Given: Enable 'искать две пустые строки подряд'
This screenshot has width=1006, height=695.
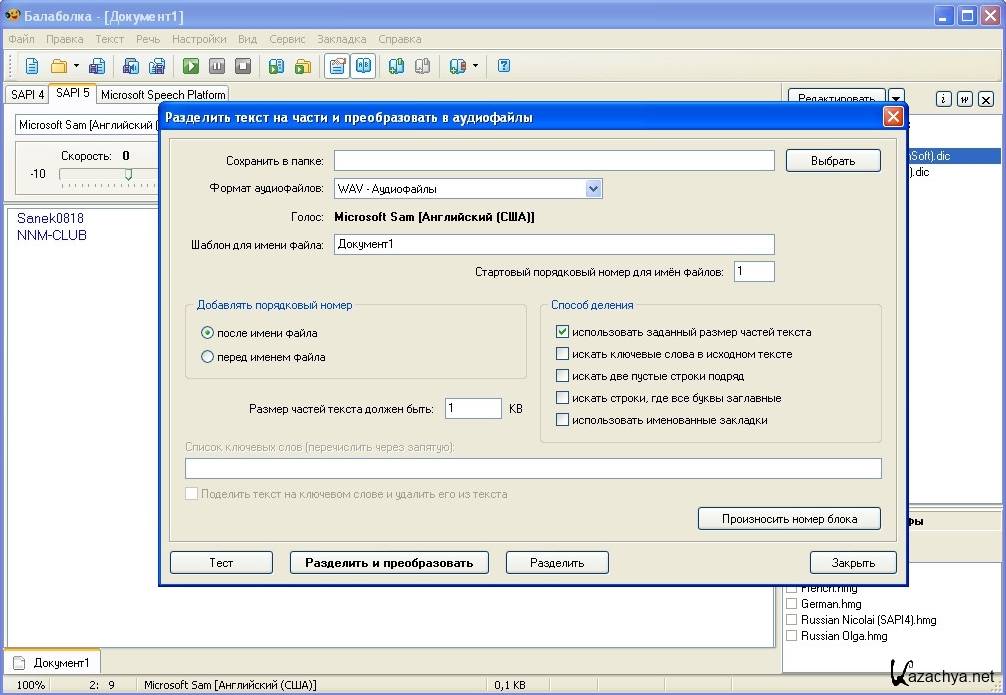Looking at the screenshot, I should (563, 376).
